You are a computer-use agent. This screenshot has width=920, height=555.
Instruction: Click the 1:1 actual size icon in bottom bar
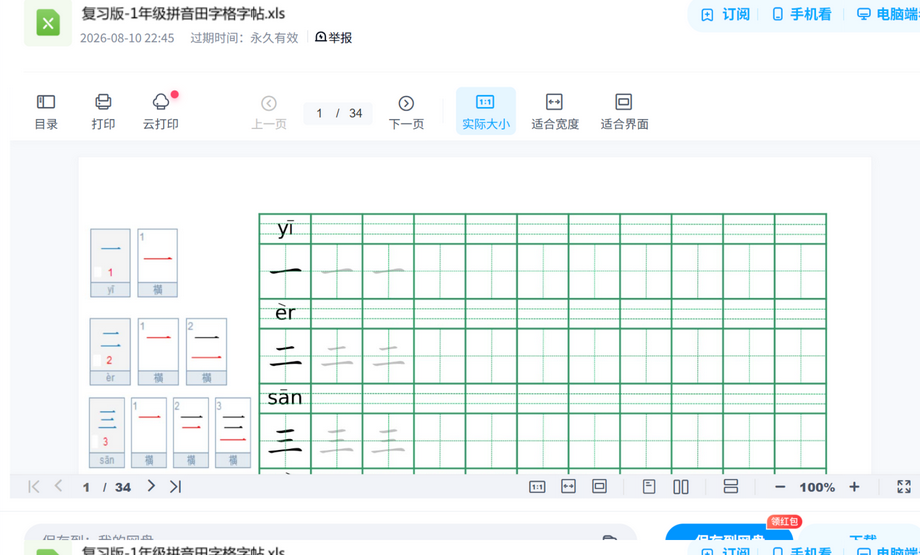(537, 487)
